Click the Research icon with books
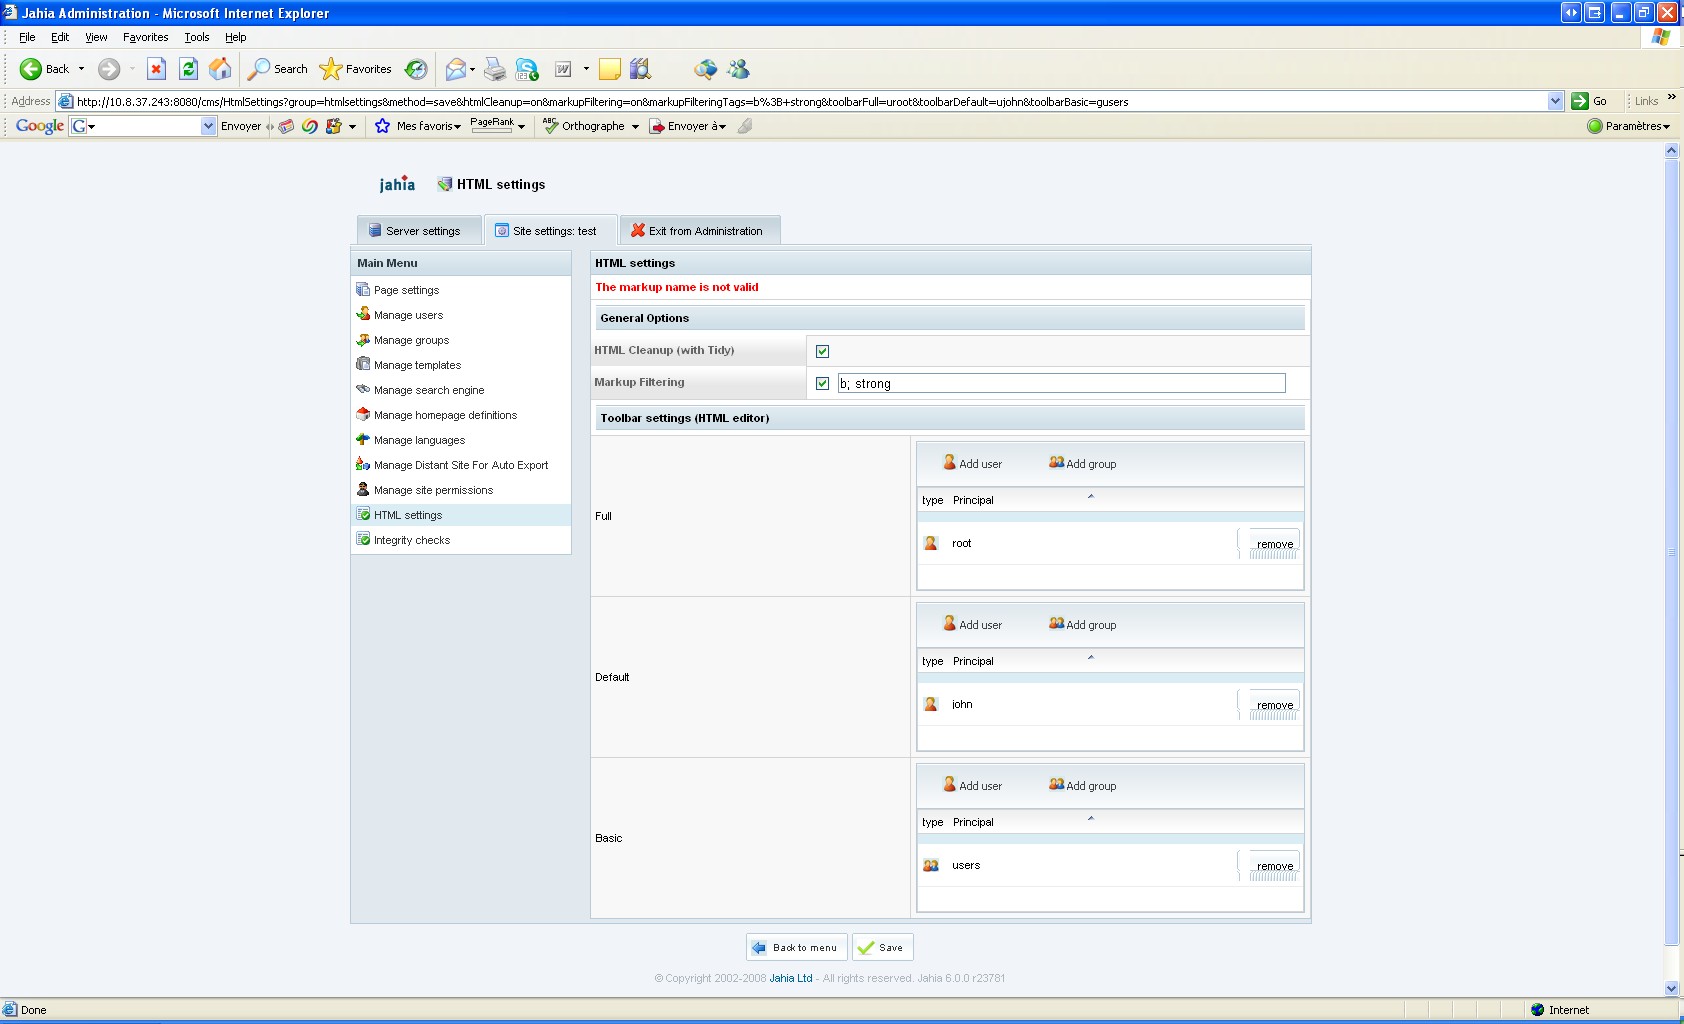This screenshot has width=1684, height=1024. click(x=641, y=69)
